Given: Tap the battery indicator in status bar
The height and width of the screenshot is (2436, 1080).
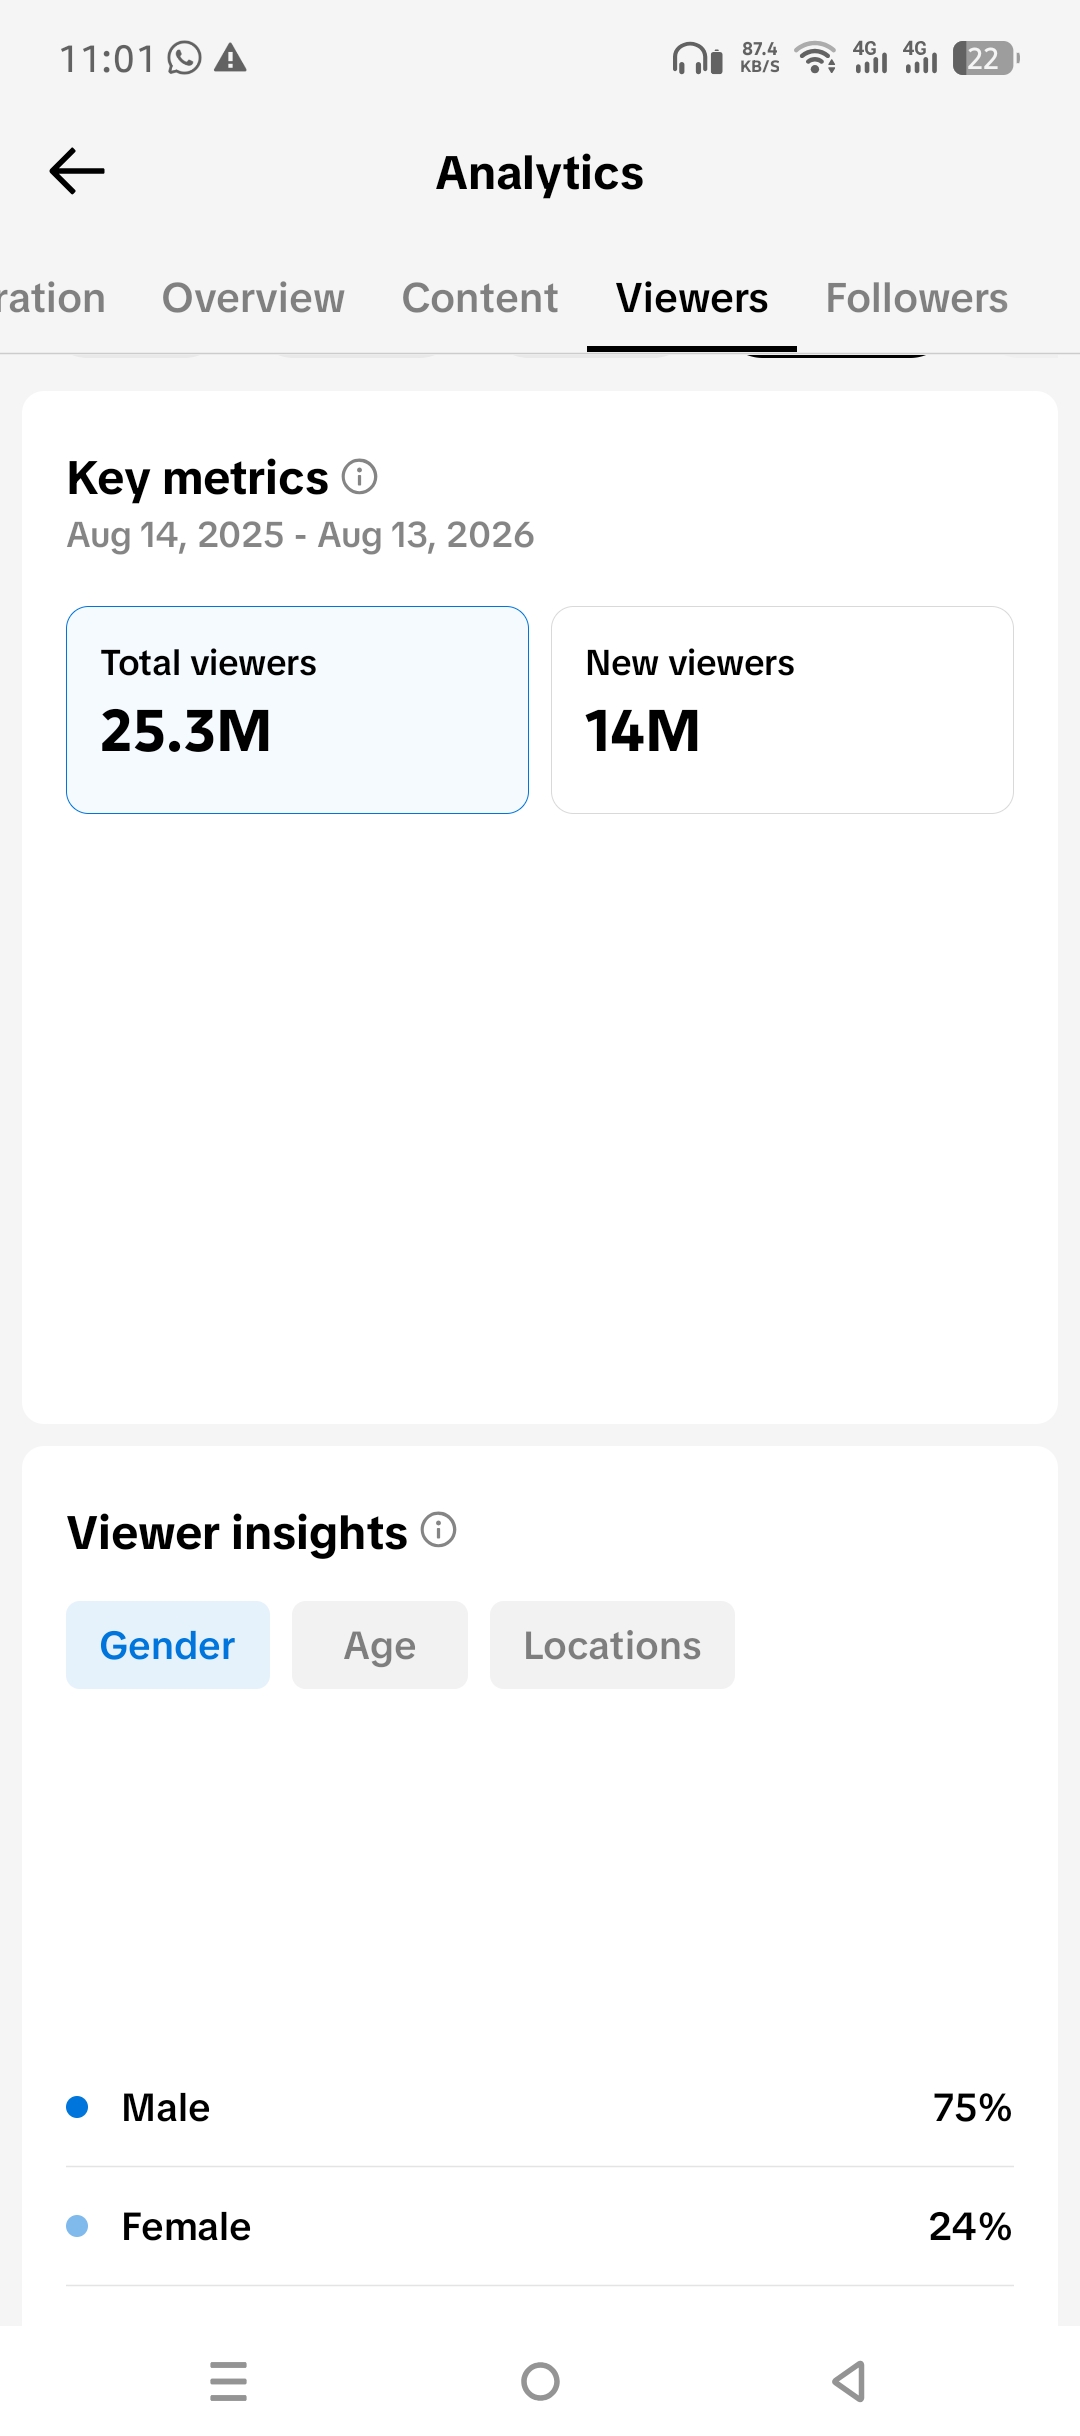Looking at the screenshot, I should (986, 59).
